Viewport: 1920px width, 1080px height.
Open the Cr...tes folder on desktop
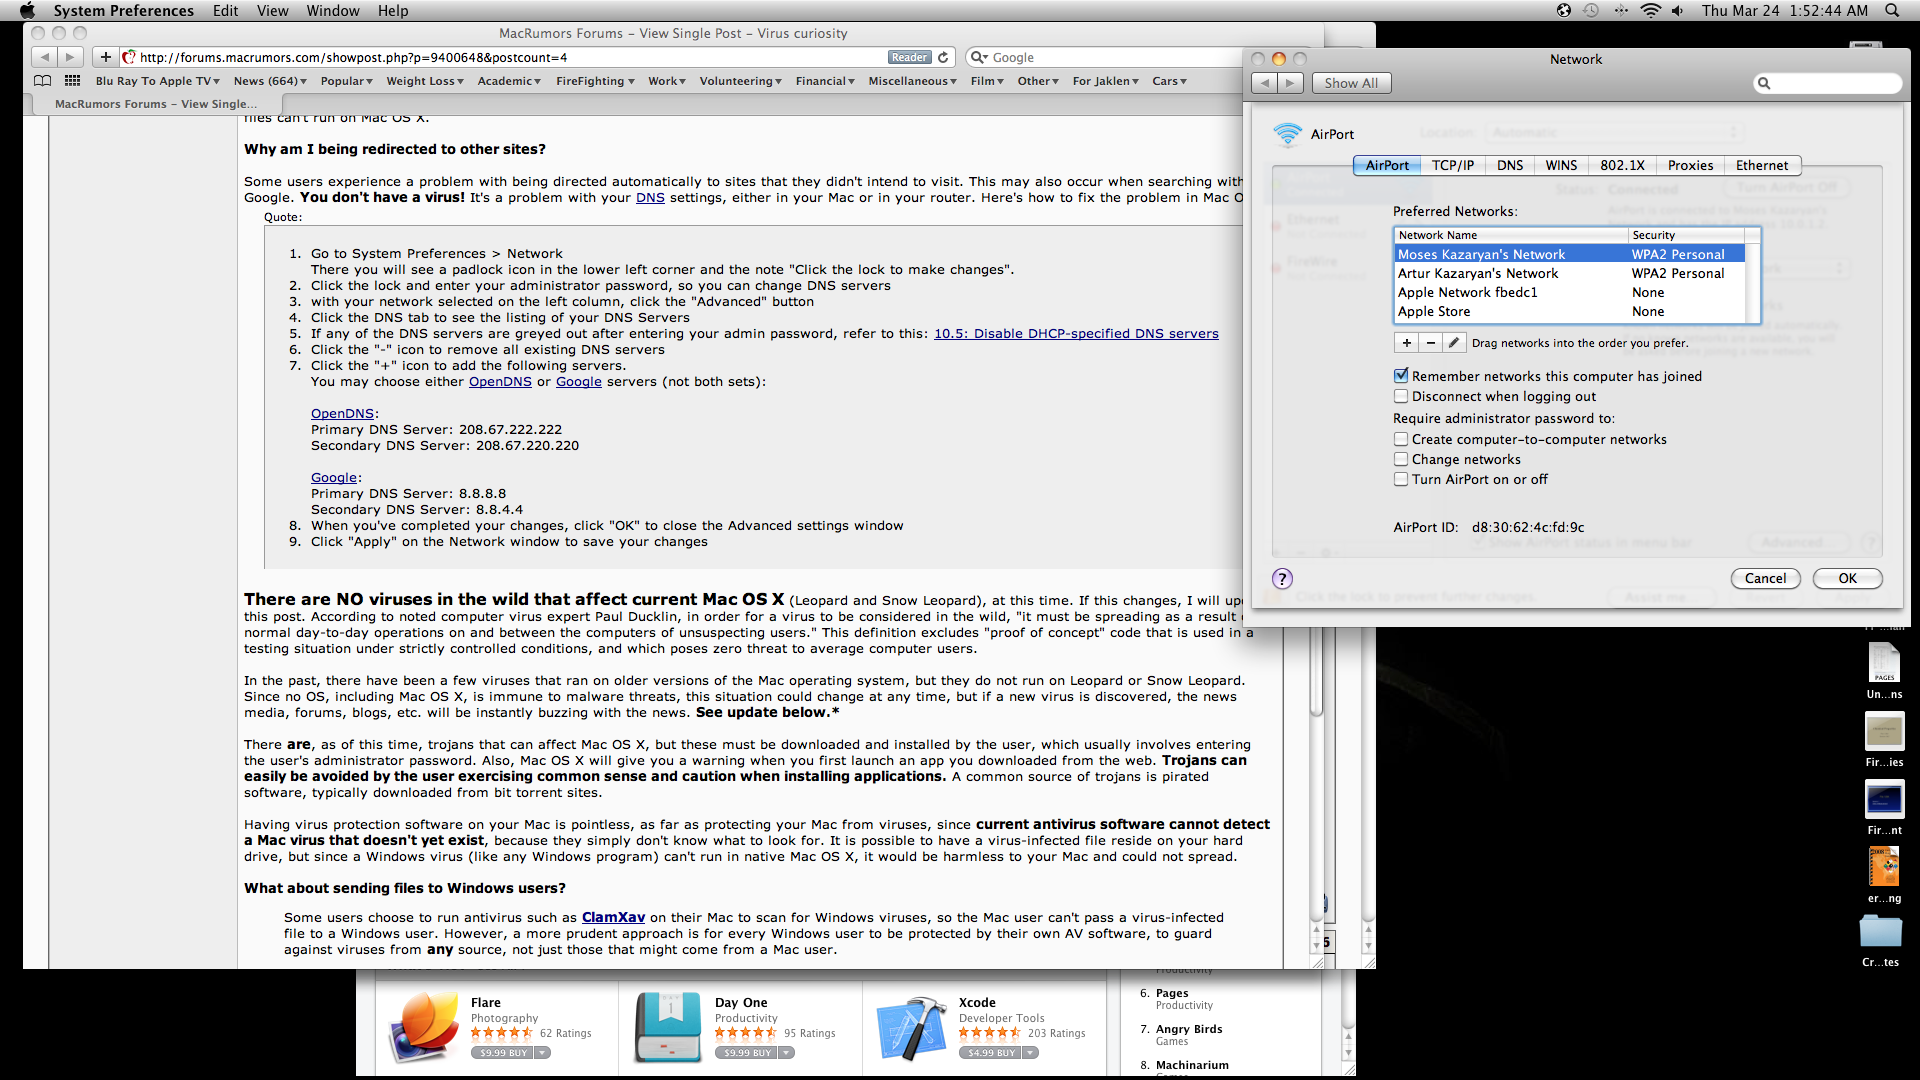[x=1881, y=940]
